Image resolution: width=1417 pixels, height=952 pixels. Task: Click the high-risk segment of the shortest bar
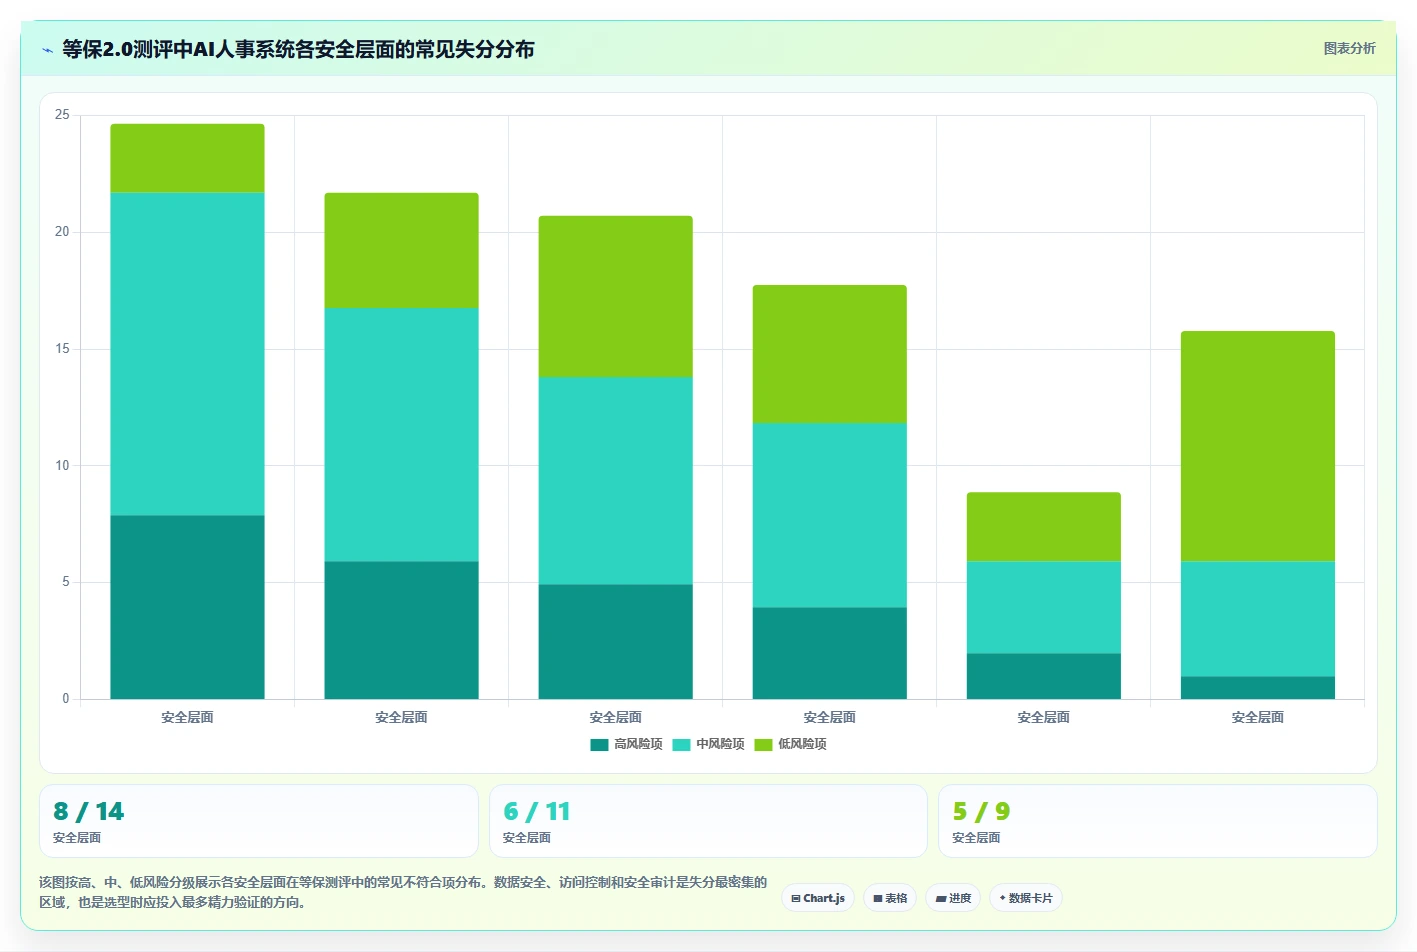tap(1044, 676)
